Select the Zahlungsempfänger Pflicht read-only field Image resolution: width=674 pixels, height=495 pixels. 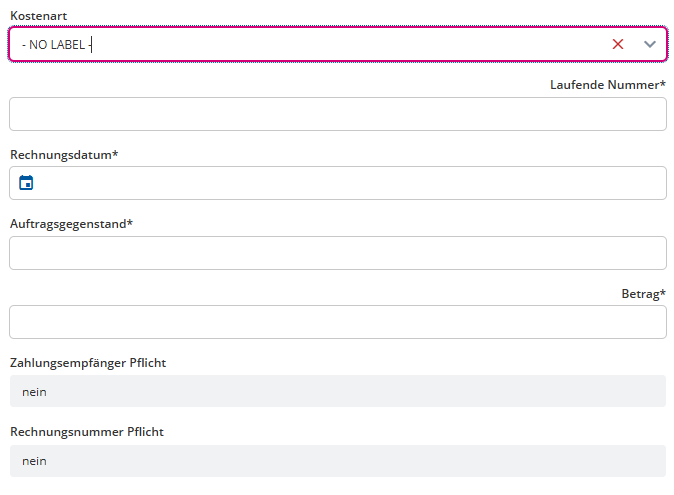338,391
